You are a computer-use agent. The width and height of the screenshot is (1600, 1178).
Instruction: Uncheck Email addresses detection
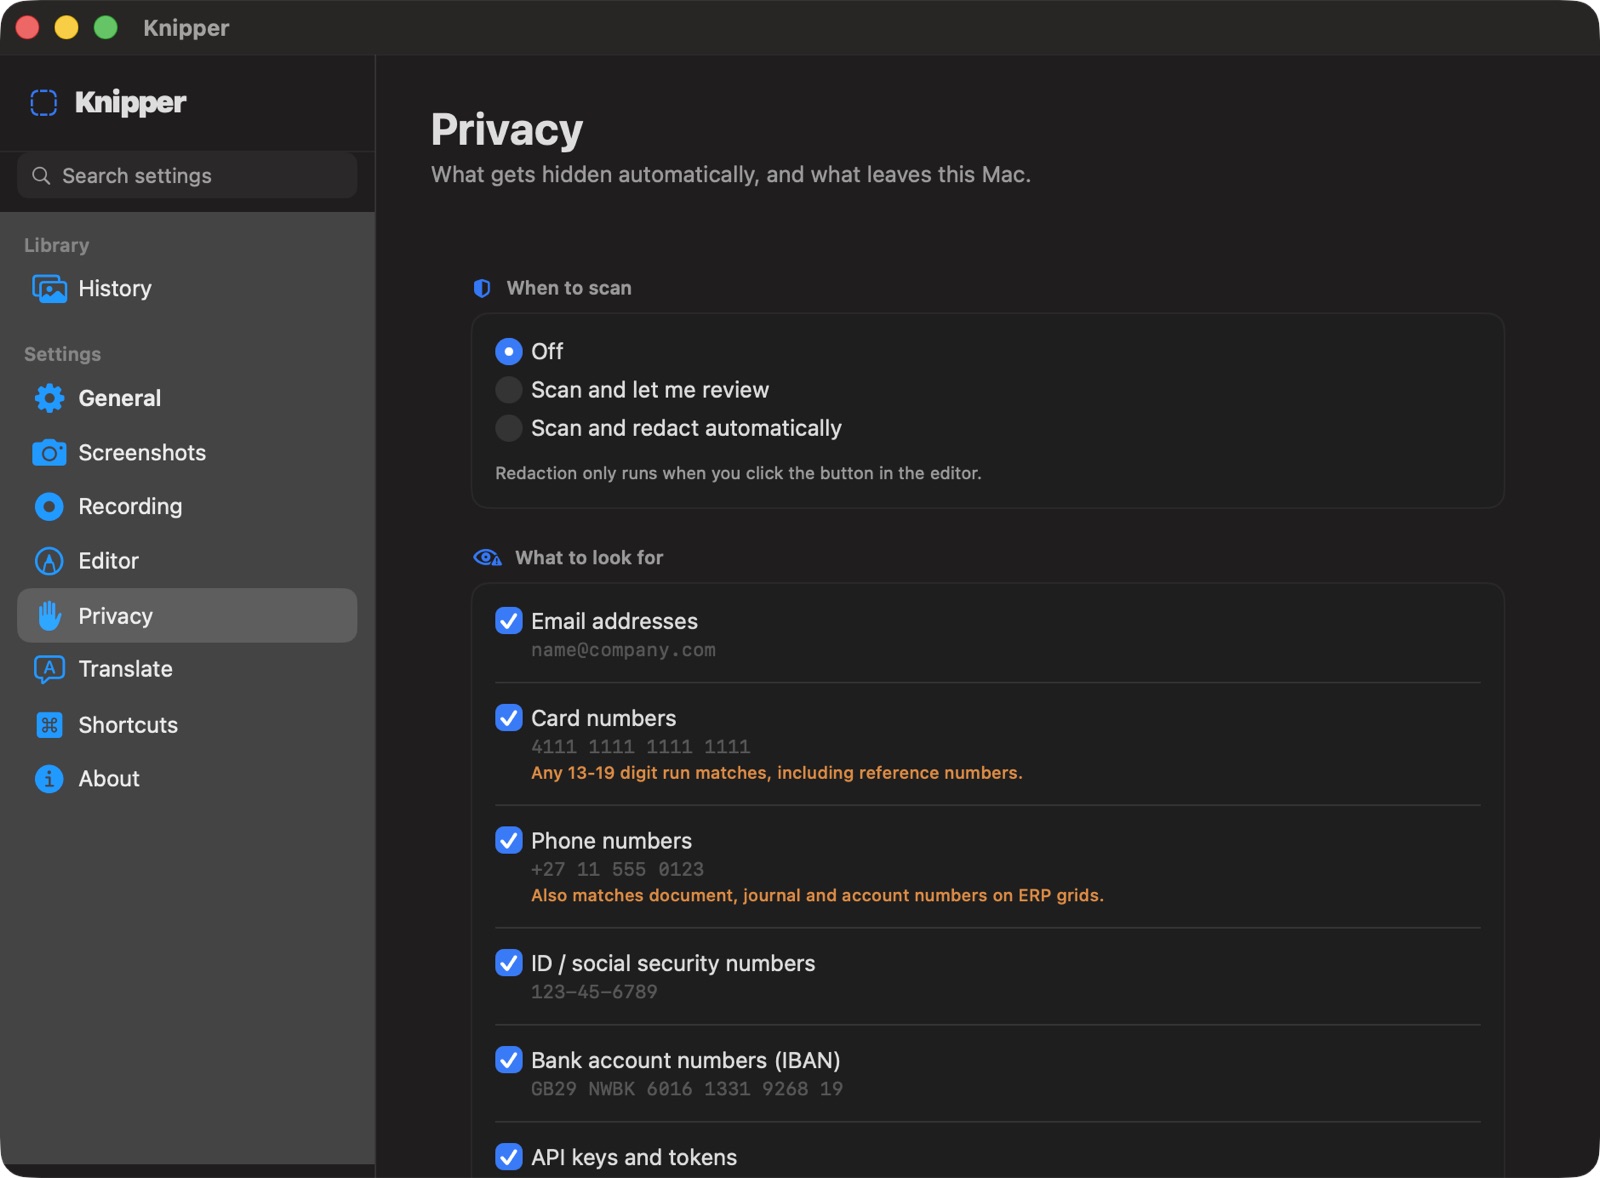[x=509, y=621]
